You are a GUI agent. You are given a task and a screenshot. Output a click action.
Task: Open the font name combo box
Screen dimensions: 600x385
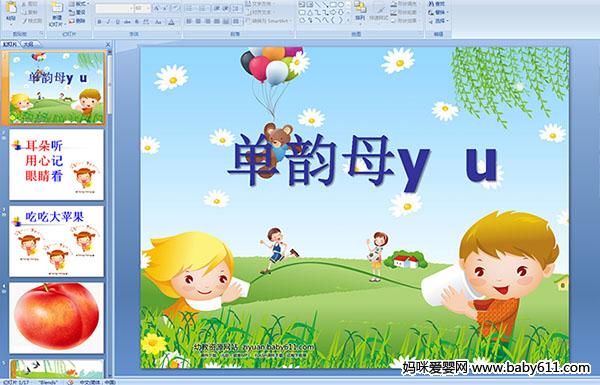tap(114, 8)
